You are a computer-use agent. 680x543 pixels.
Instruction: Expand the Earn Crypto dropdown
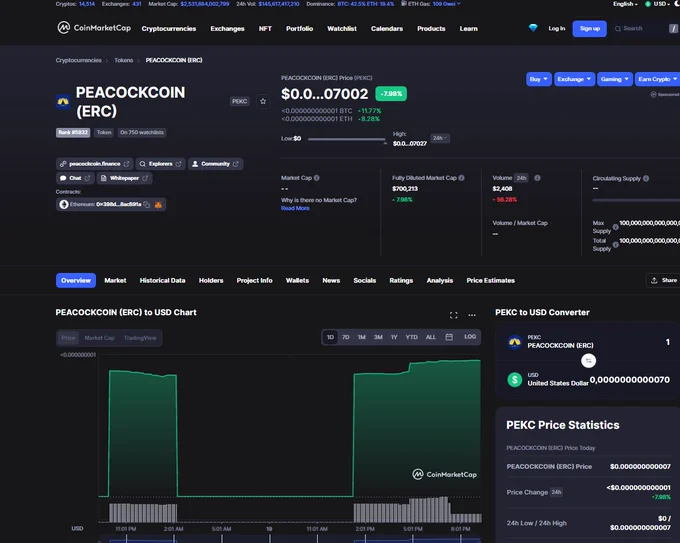[657, 79]
